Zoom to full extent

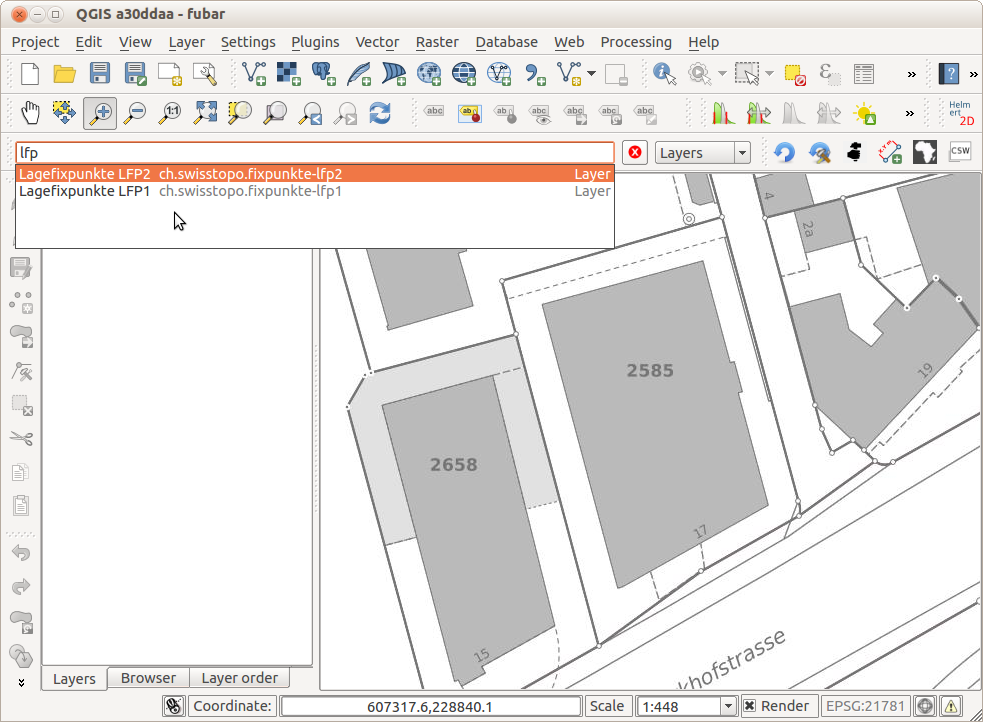205,113
